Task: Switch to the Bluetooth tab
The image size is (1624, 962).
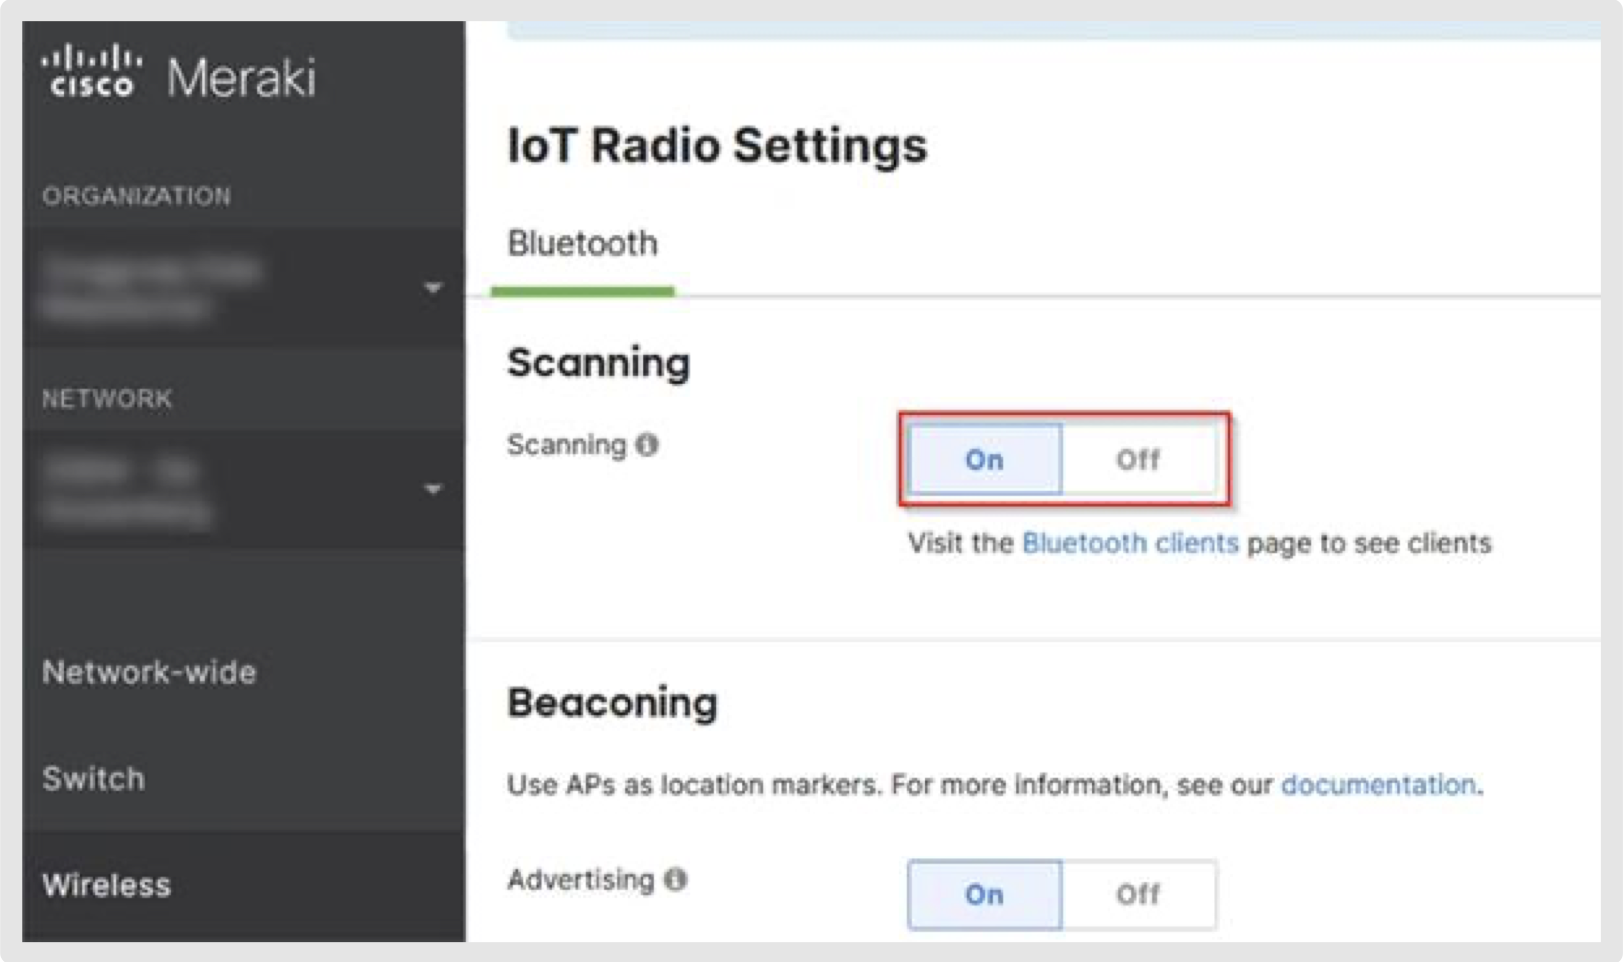Action: (x=582, y=244)
